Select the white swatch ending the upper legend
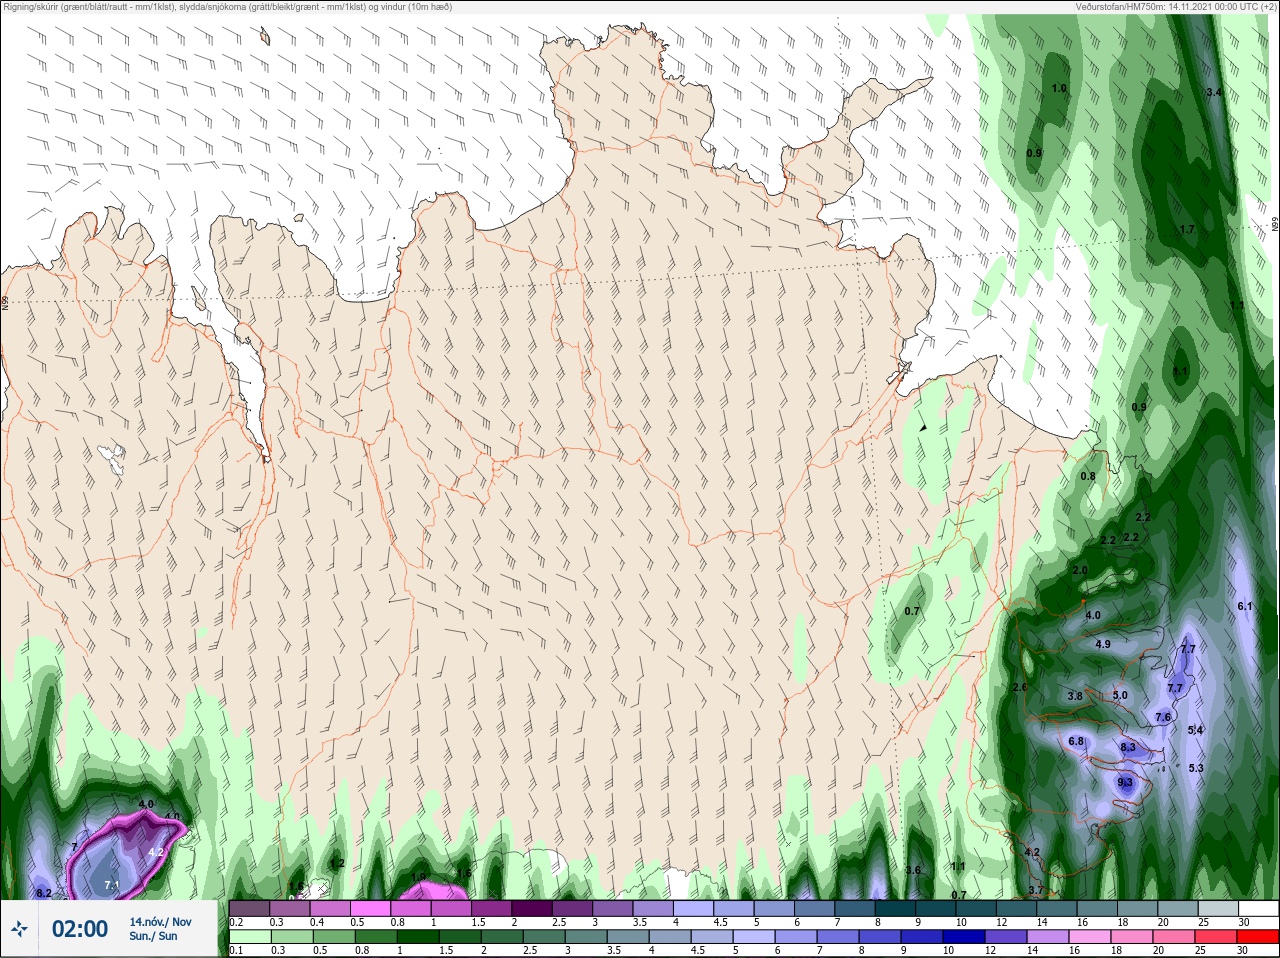 click(x=1259, y=909)
